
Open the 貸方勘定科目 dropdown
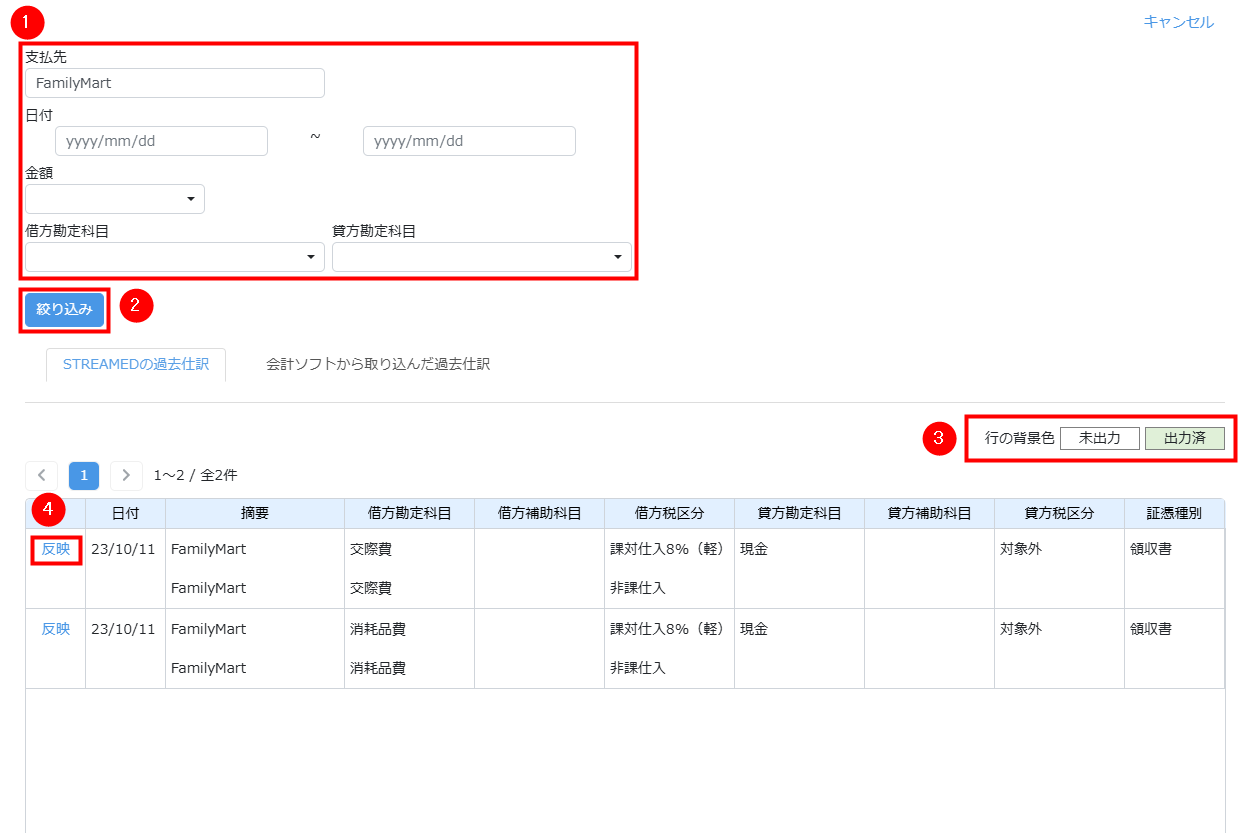[481, 257]
